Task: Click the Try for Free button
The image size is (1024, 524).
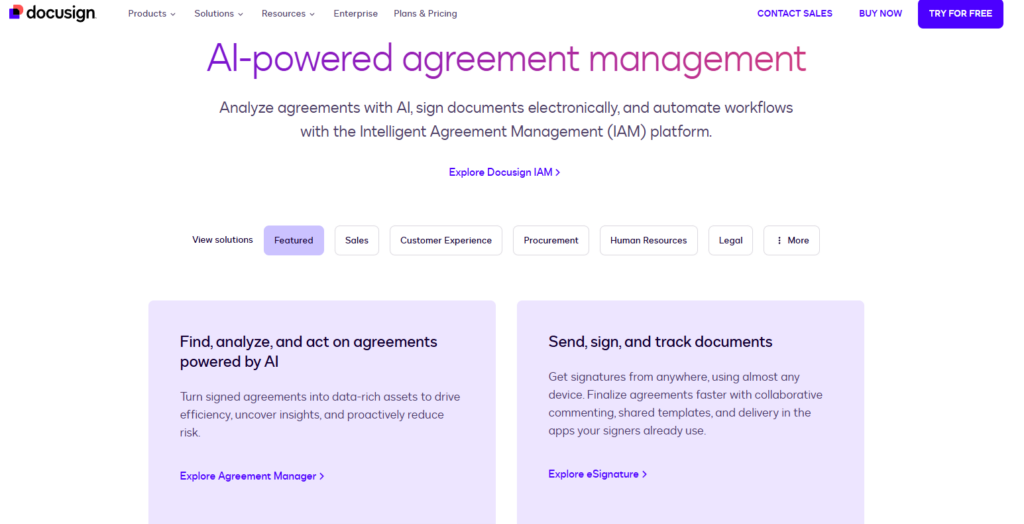Action: pos(960,14)
